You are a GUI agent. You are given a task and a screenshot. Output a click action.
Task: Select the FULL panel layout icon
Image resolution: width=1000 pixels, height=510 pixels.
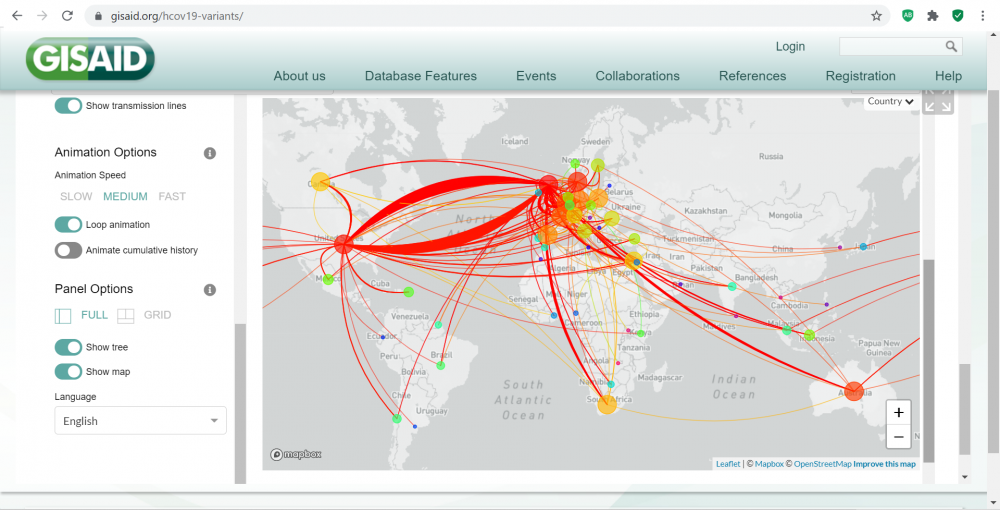(x=63, y=315)
